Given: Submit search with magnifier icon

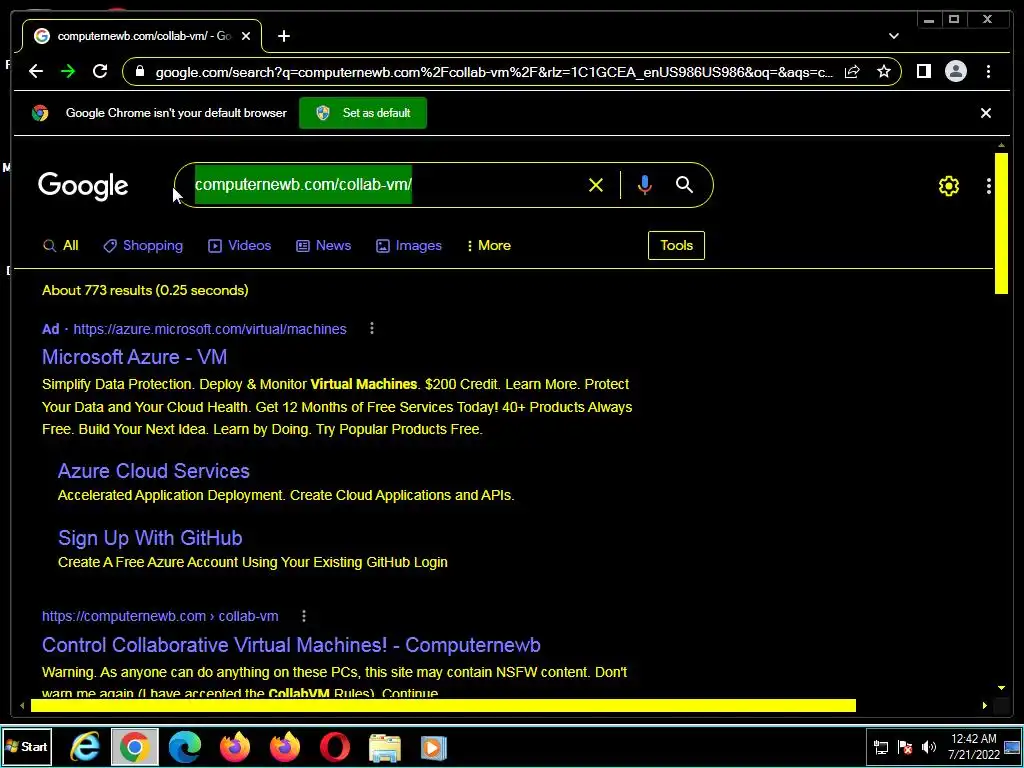Looking at the screenshot, I should click(684, 185).
